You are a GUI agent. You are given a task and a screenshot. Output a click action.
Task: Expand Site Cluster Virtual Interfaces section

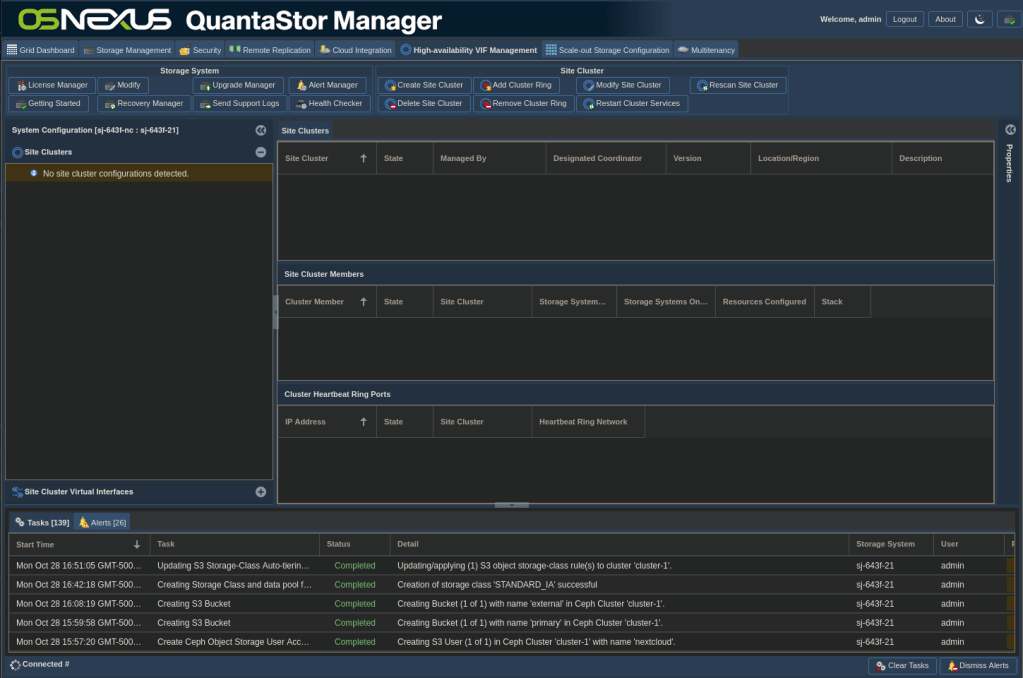260,492
